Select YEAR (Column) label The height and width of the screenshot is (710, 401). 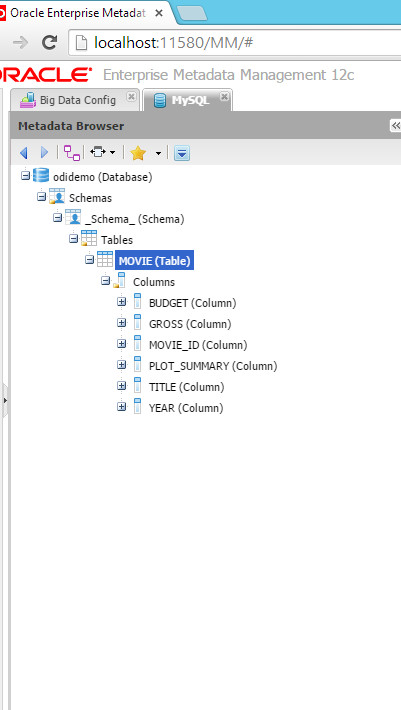click(x=186, y=408)
